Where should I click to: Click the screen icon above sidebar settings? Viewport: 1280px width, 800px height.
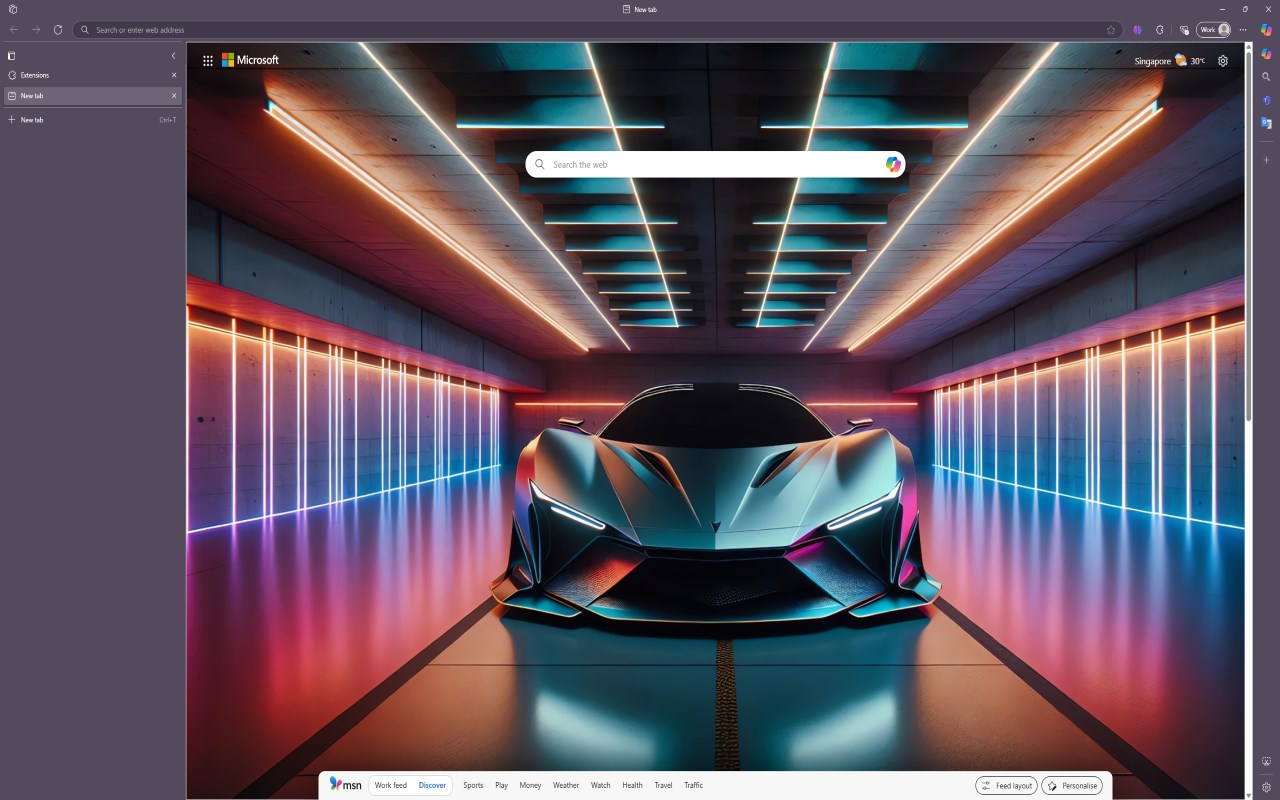(x=1266, y=762)
